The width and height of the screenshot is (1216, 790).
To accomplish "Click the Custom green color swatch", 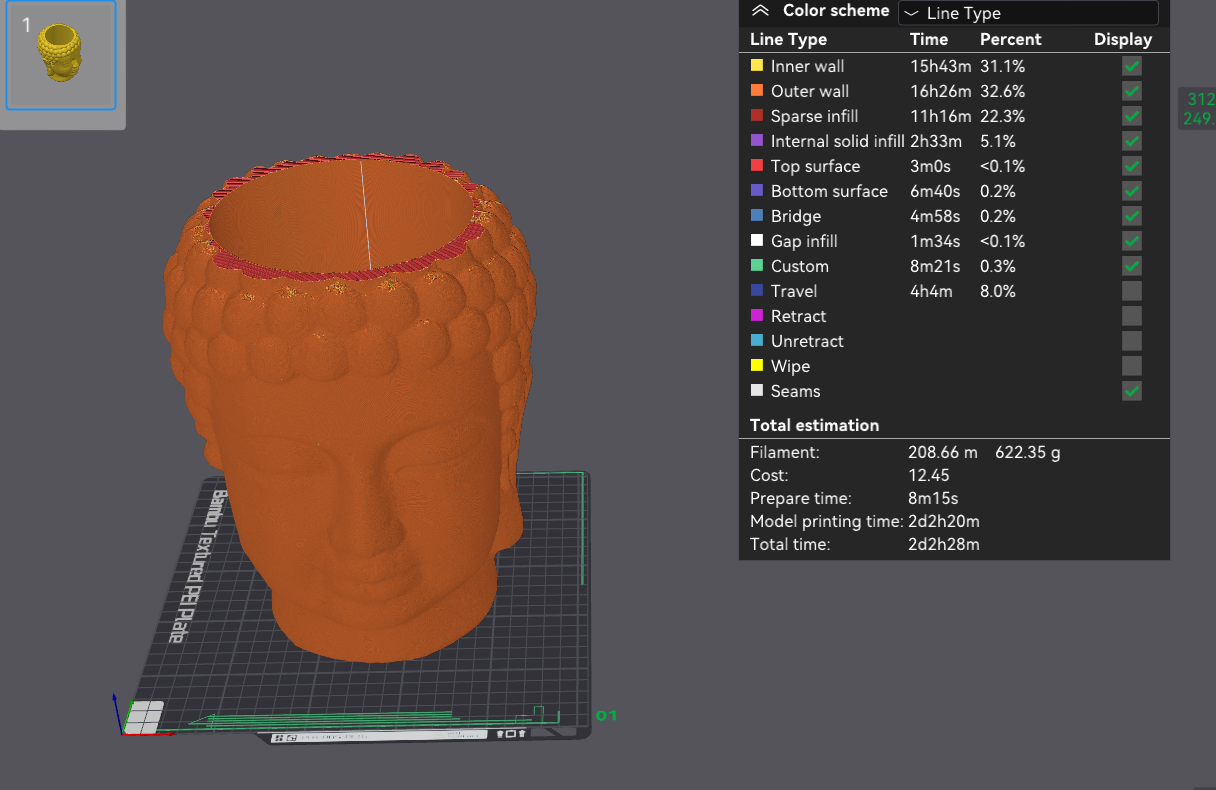I will pos(757,265).
